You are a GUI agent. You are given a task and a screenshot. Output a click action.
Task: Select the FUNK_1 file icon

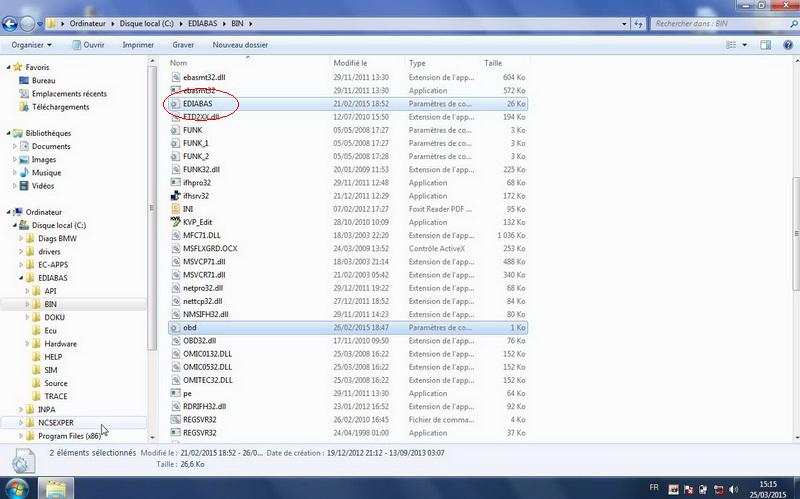175,143
